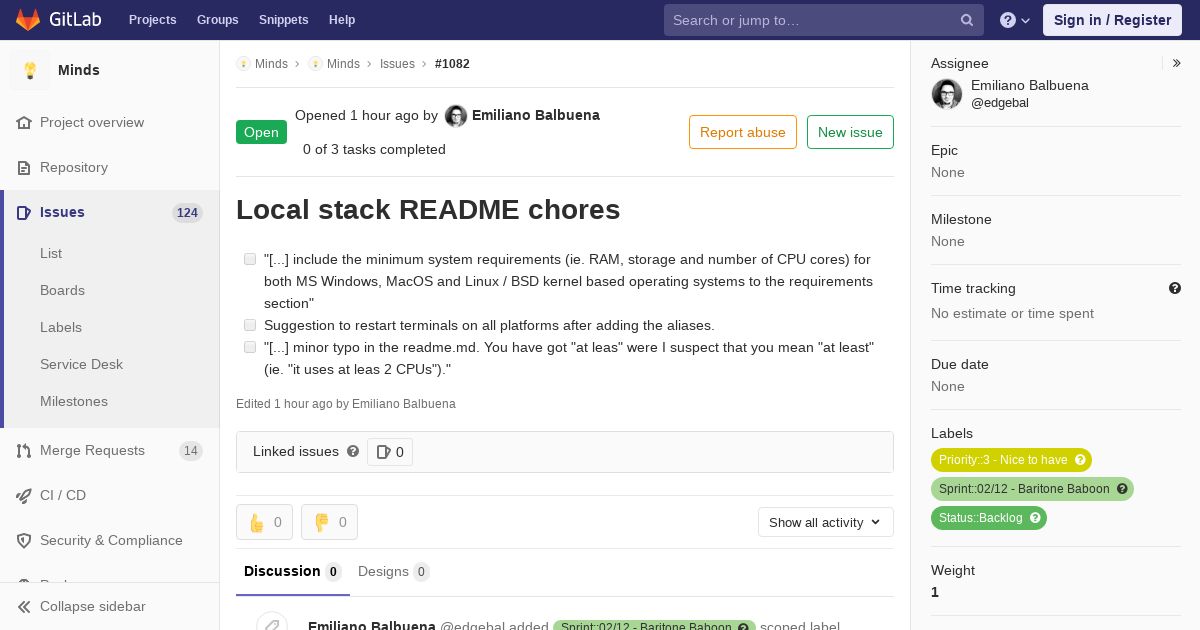
Task: Click the Collapse sidebar double-chevron icon
Action: point(24,606)
